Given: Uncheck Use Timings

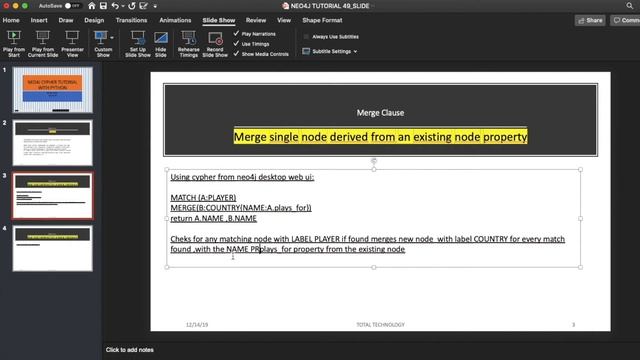Looking at the screenshot, I should pos(236,43).
